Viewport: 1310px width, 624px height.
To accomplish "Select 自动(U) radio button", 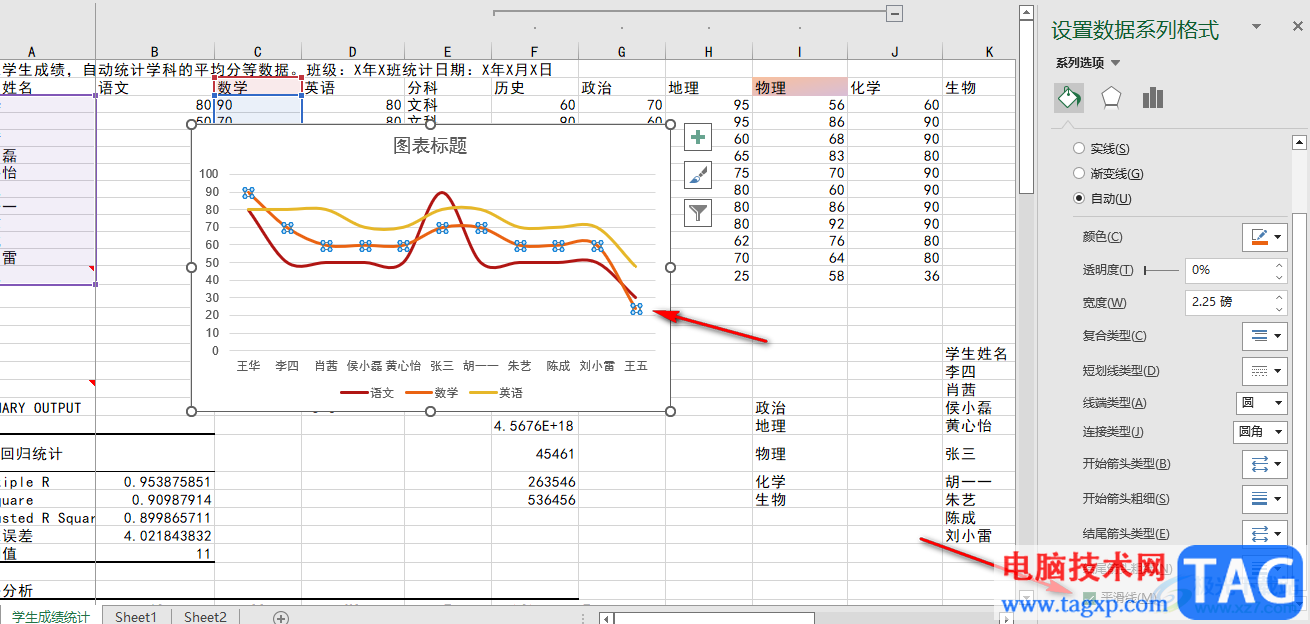I will tap(1079, 198).
